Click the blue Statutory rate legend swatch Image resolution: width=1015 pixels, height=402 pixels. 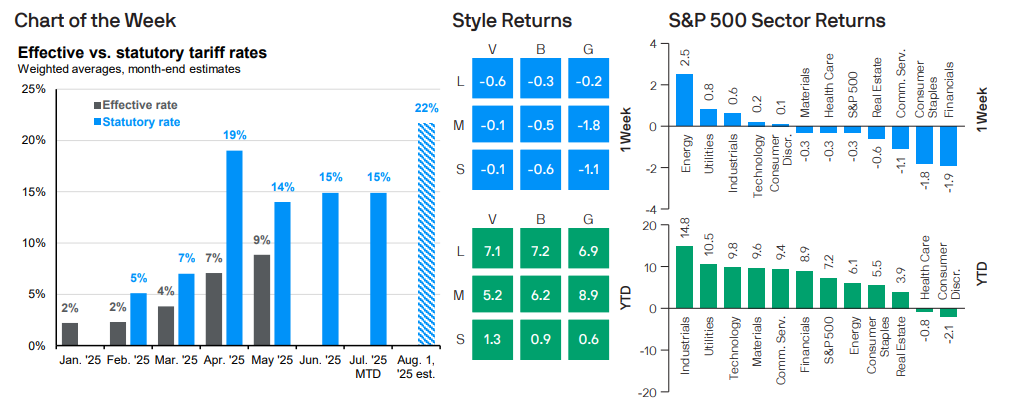click(x=97, y=121)
